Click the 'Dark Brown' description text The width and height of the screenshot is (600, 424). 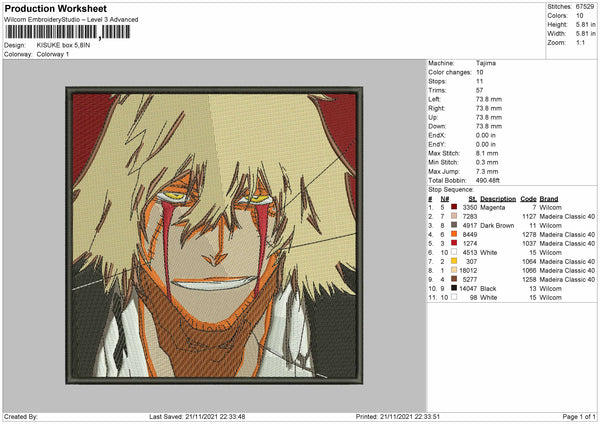tap(497, 225)
